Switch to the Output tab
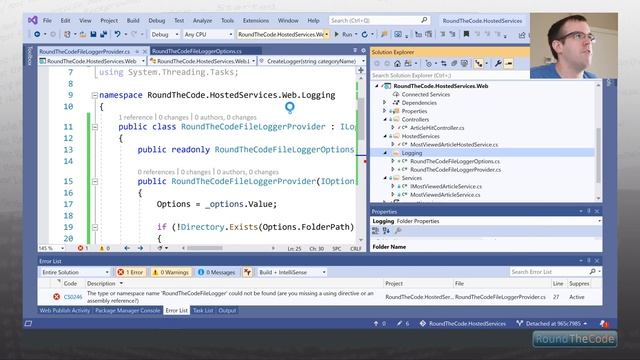The height and width of the screenshot is (360, 640). (227, 311)
